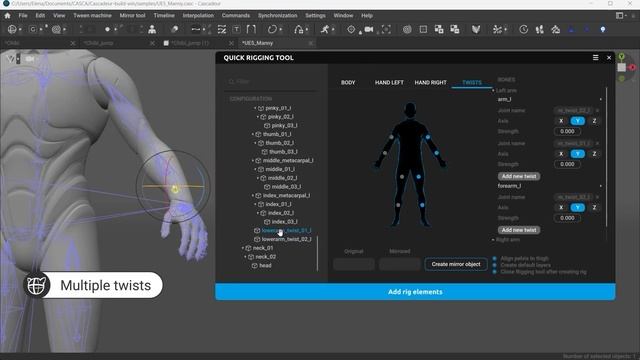Set forearm_l twist axis to Z
The width and height of the screenshot is (640, 360).
click(x=594, y=208)
